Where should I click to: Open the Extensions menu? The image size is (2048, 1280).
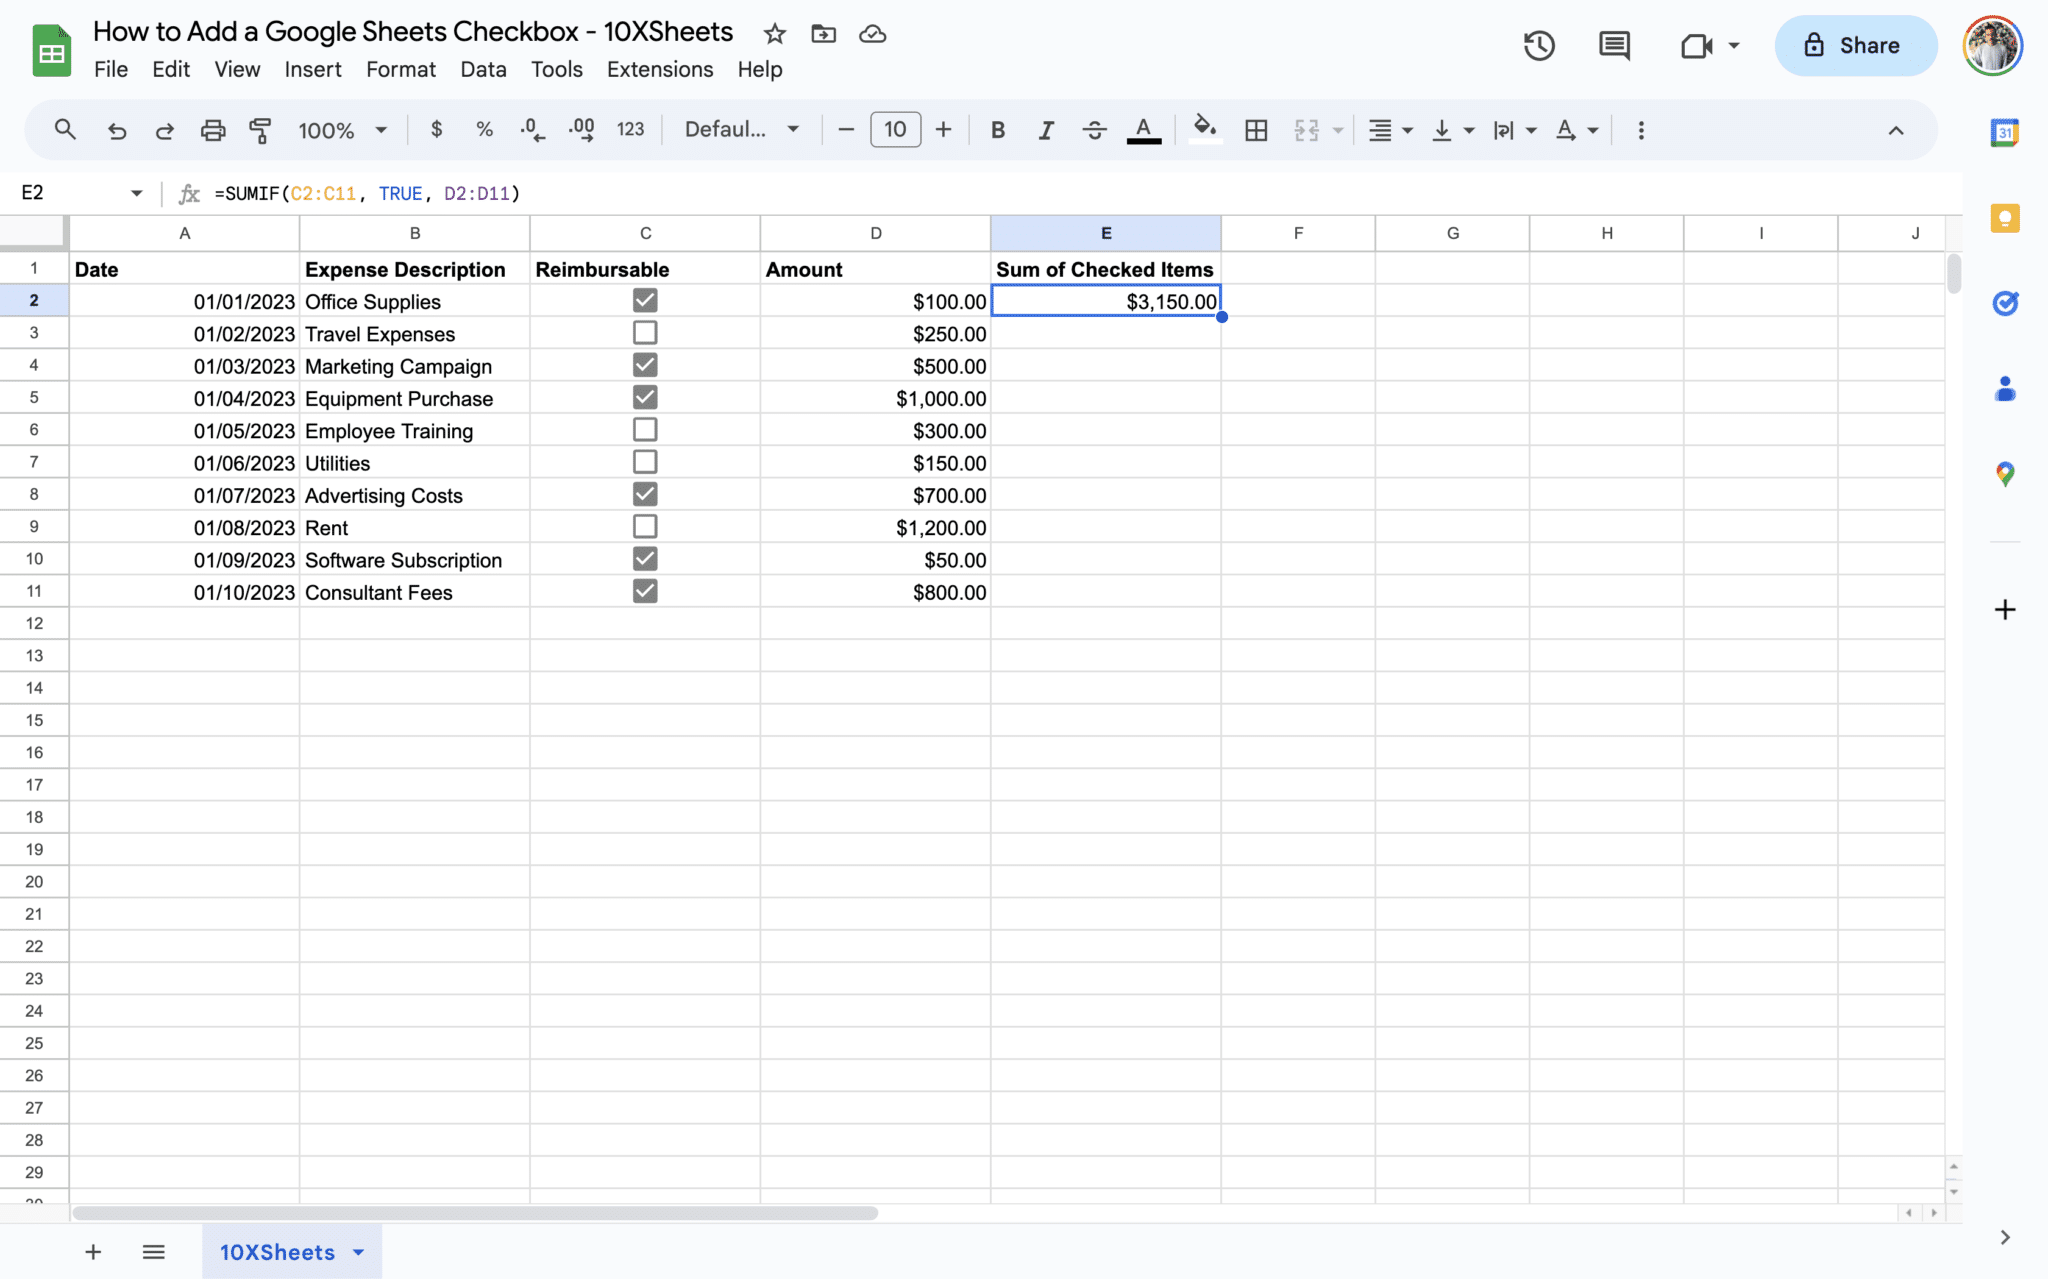660,69
